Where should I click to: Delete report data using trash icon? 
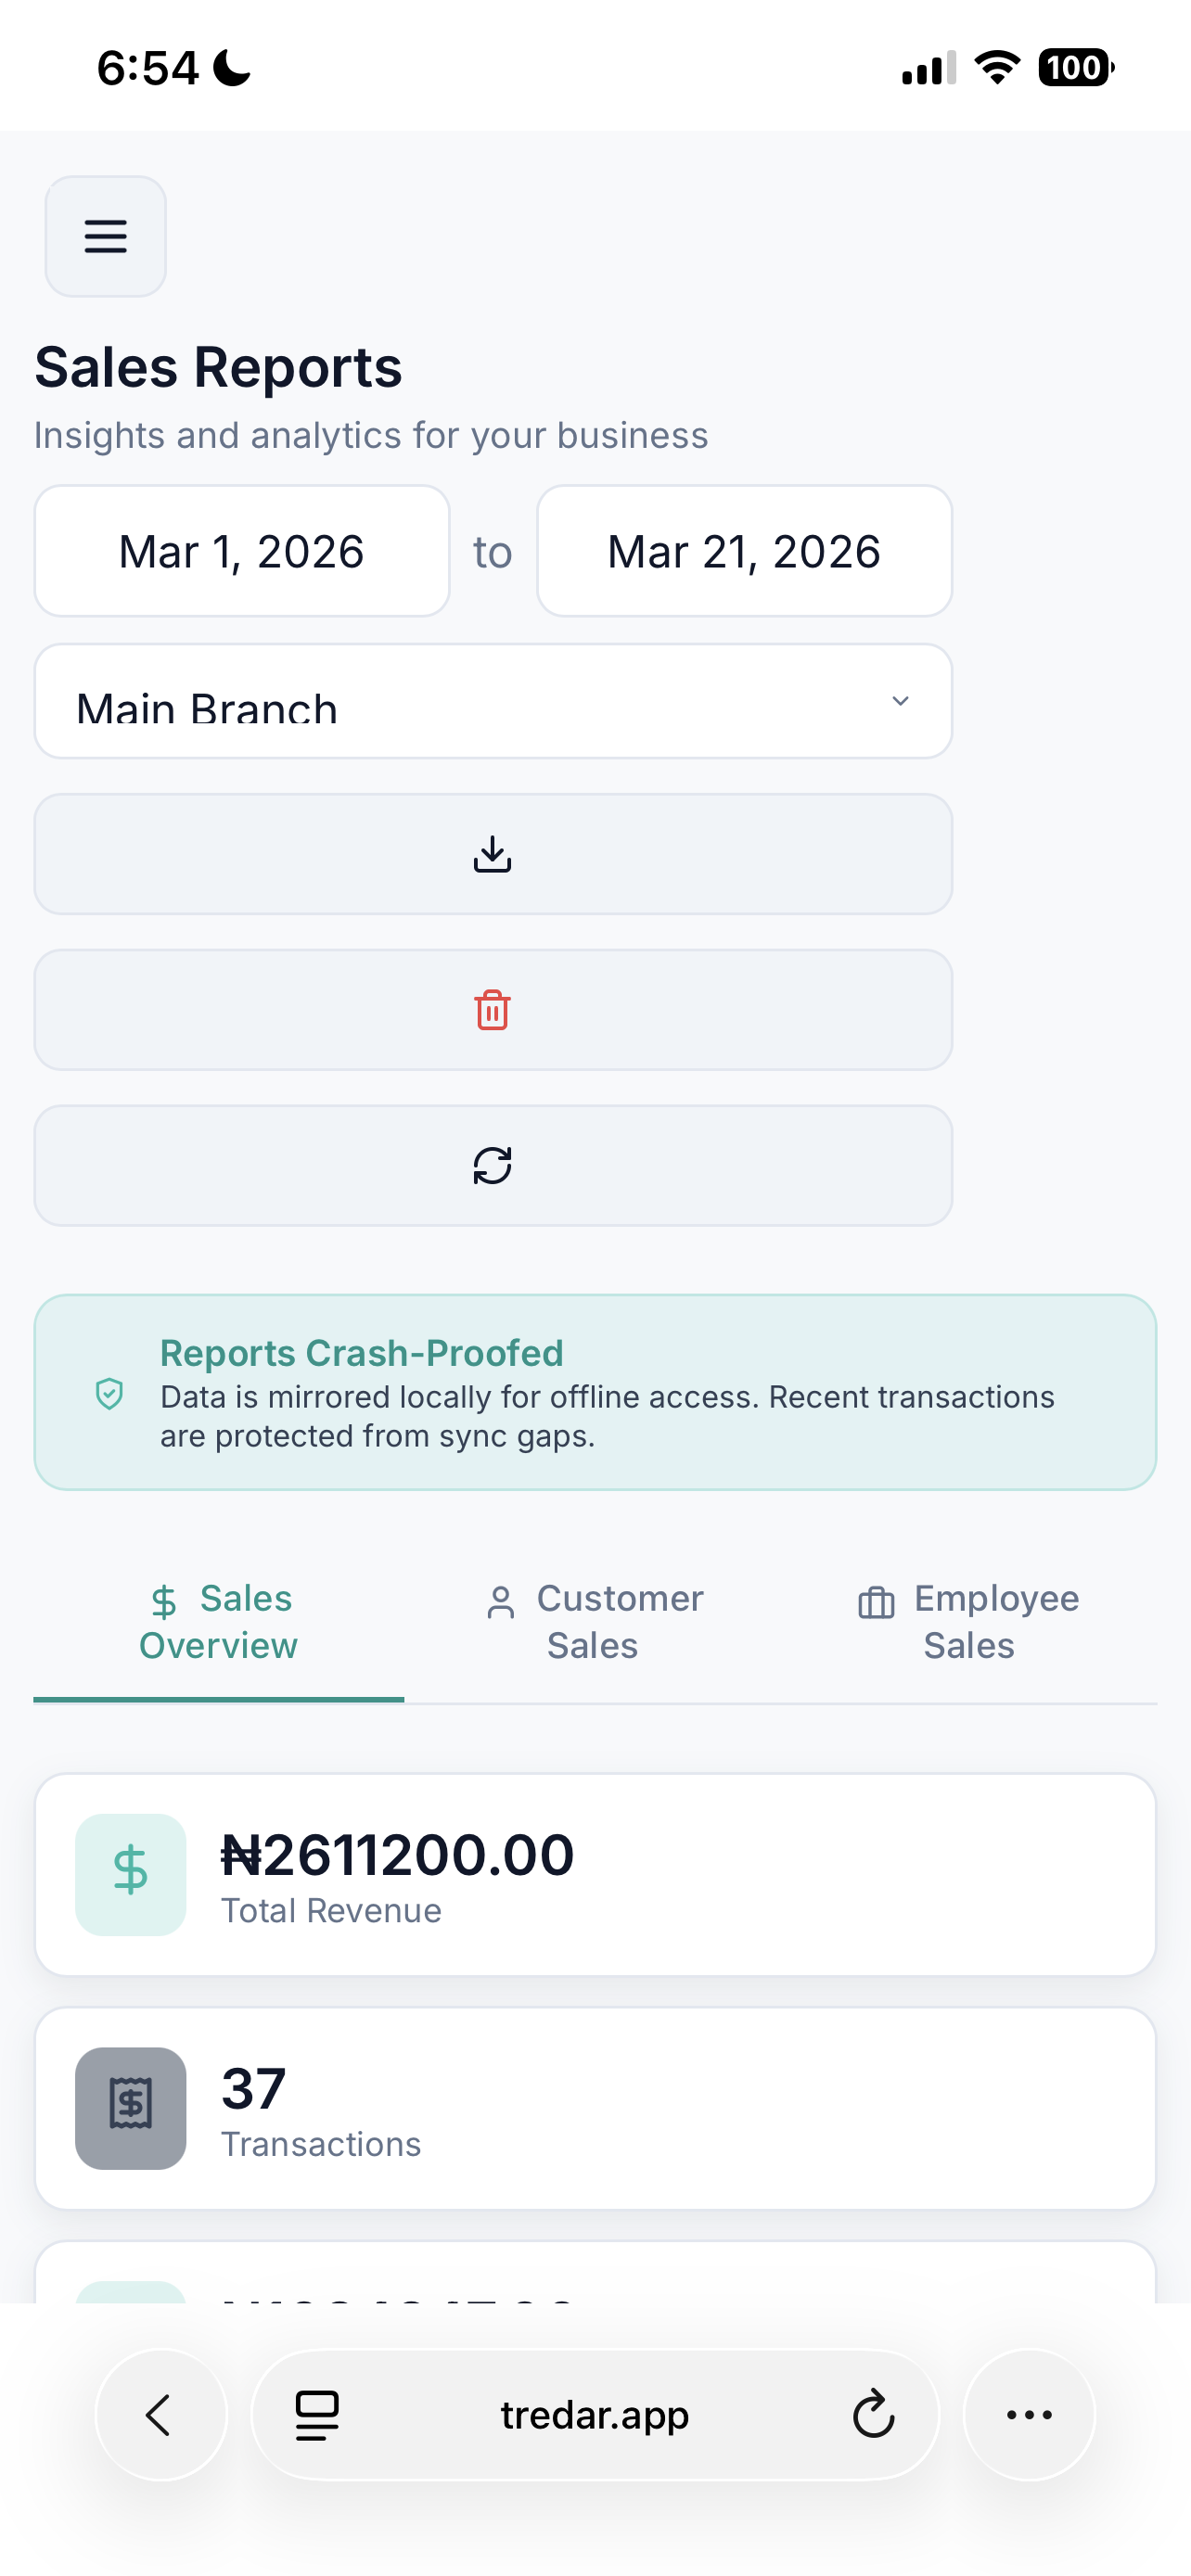493,1010
